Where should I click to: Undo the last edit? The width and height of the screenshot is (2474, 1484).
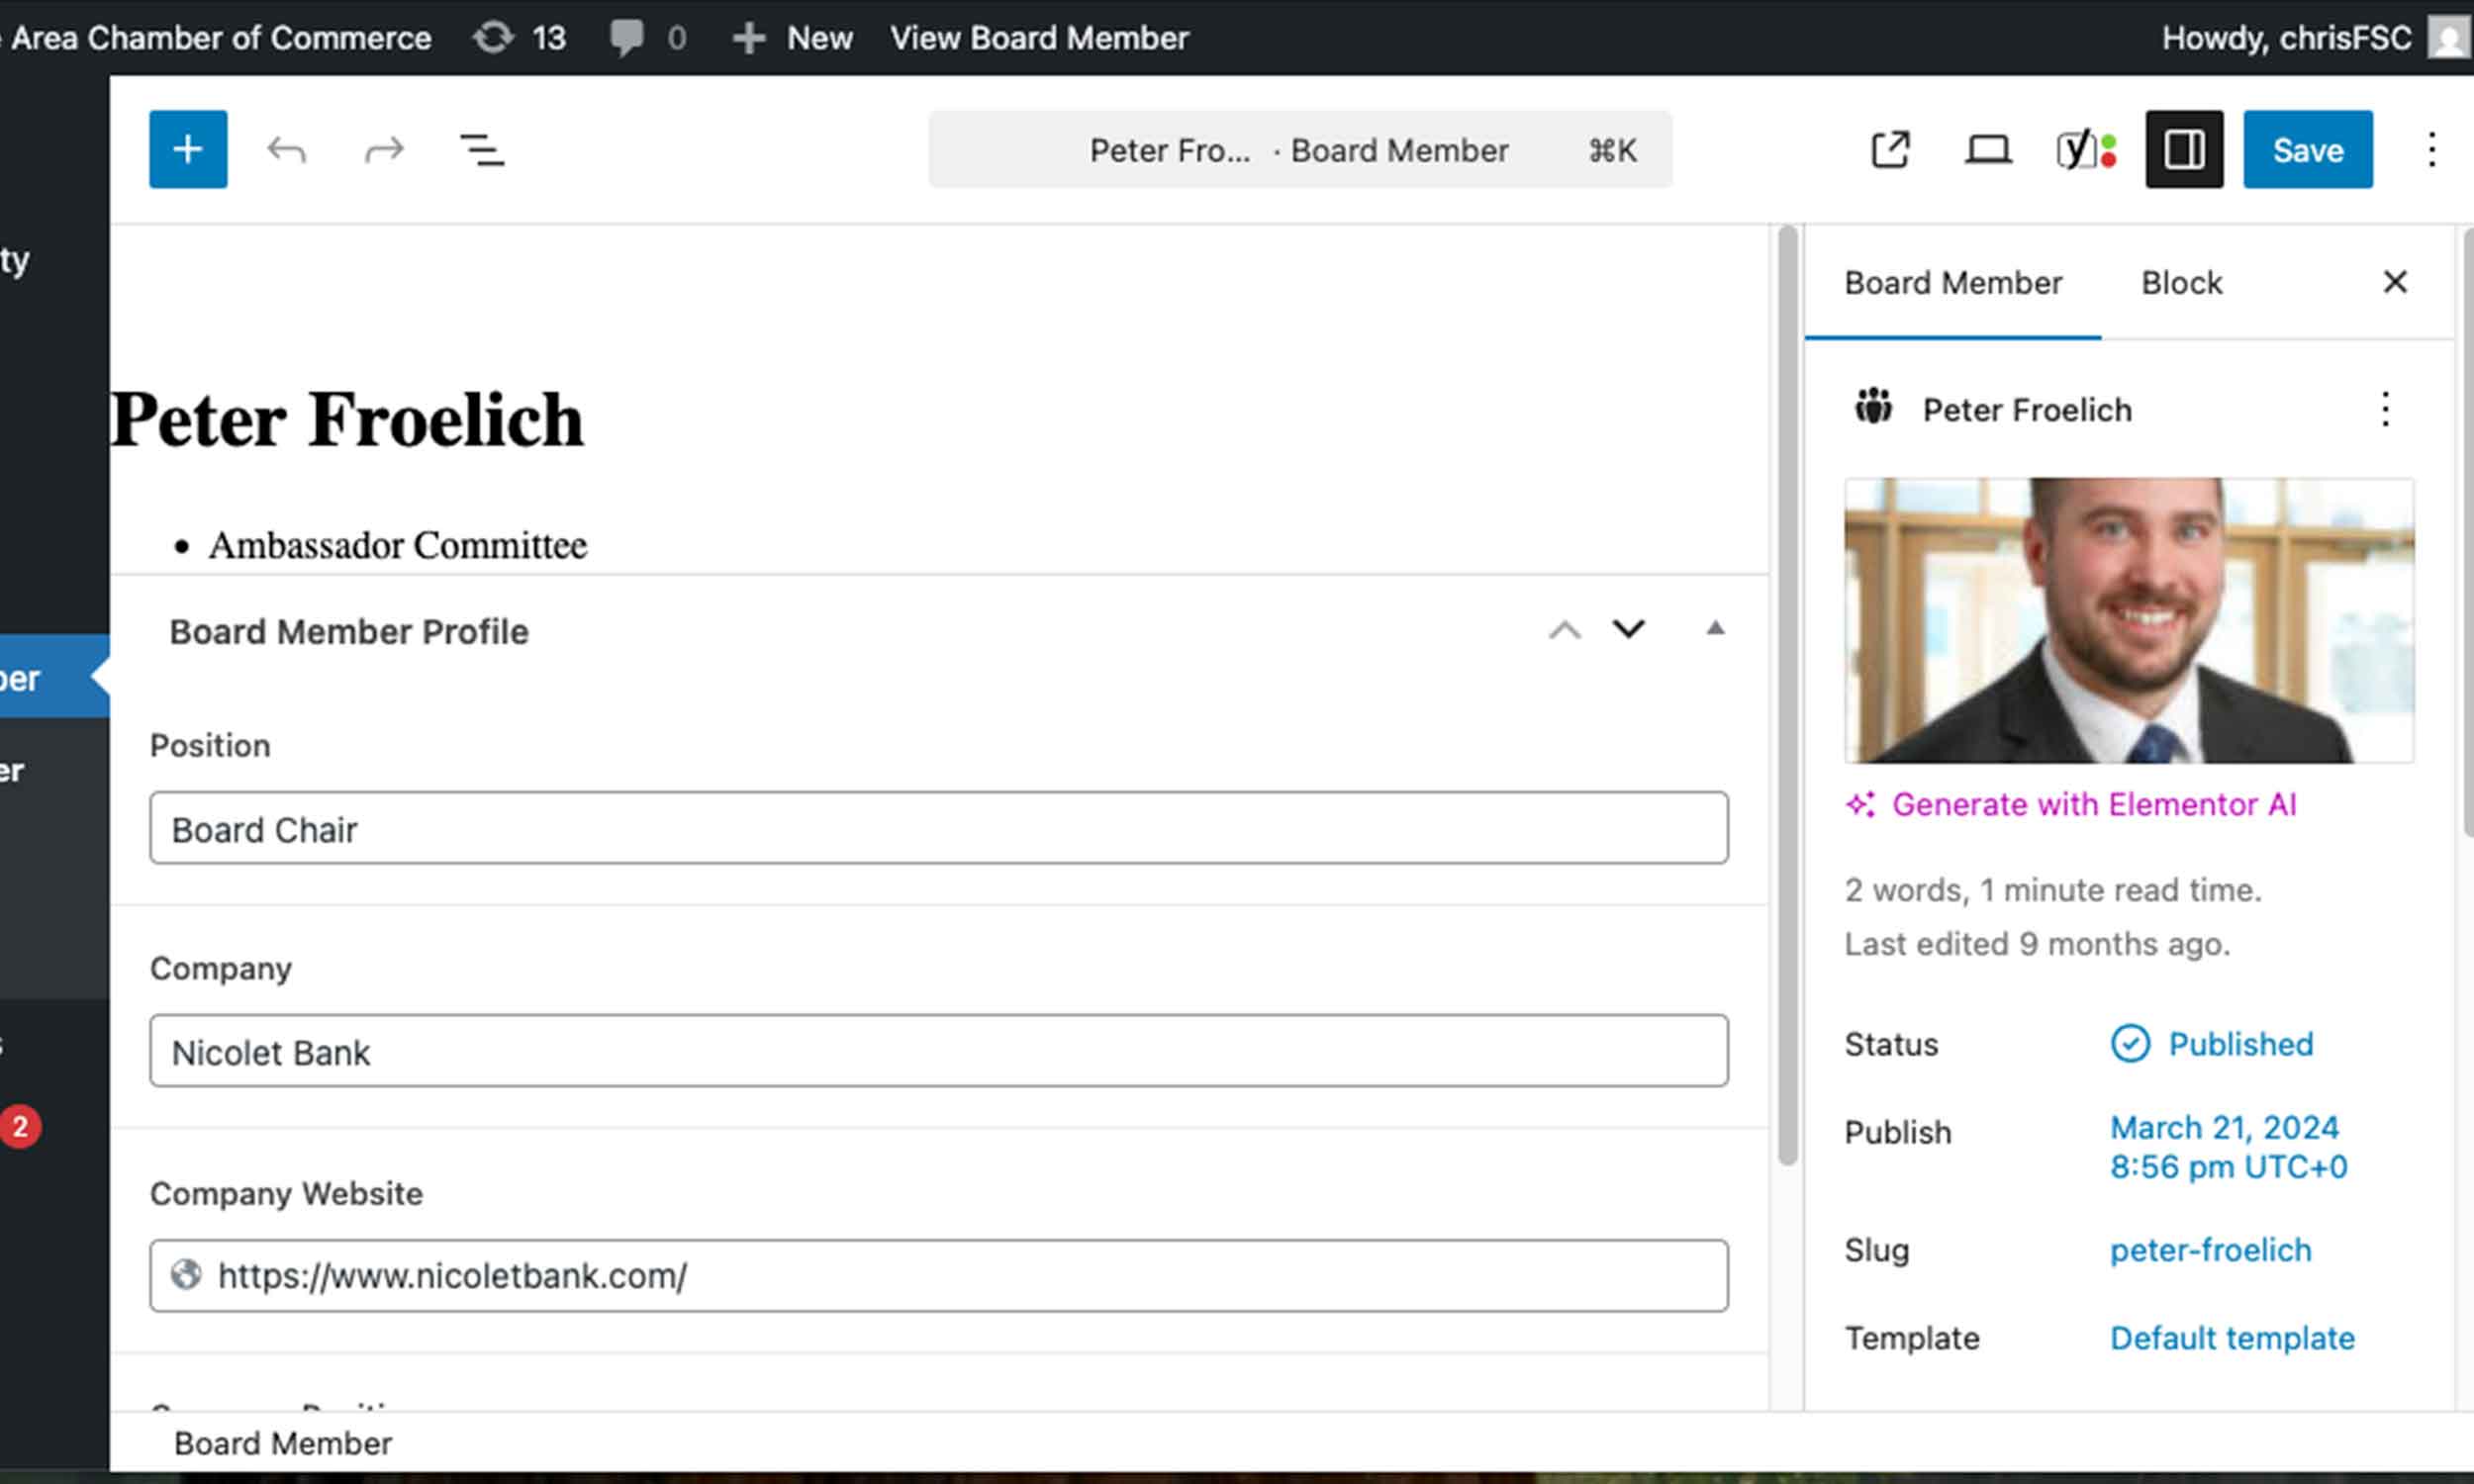[x=286, y=150]
